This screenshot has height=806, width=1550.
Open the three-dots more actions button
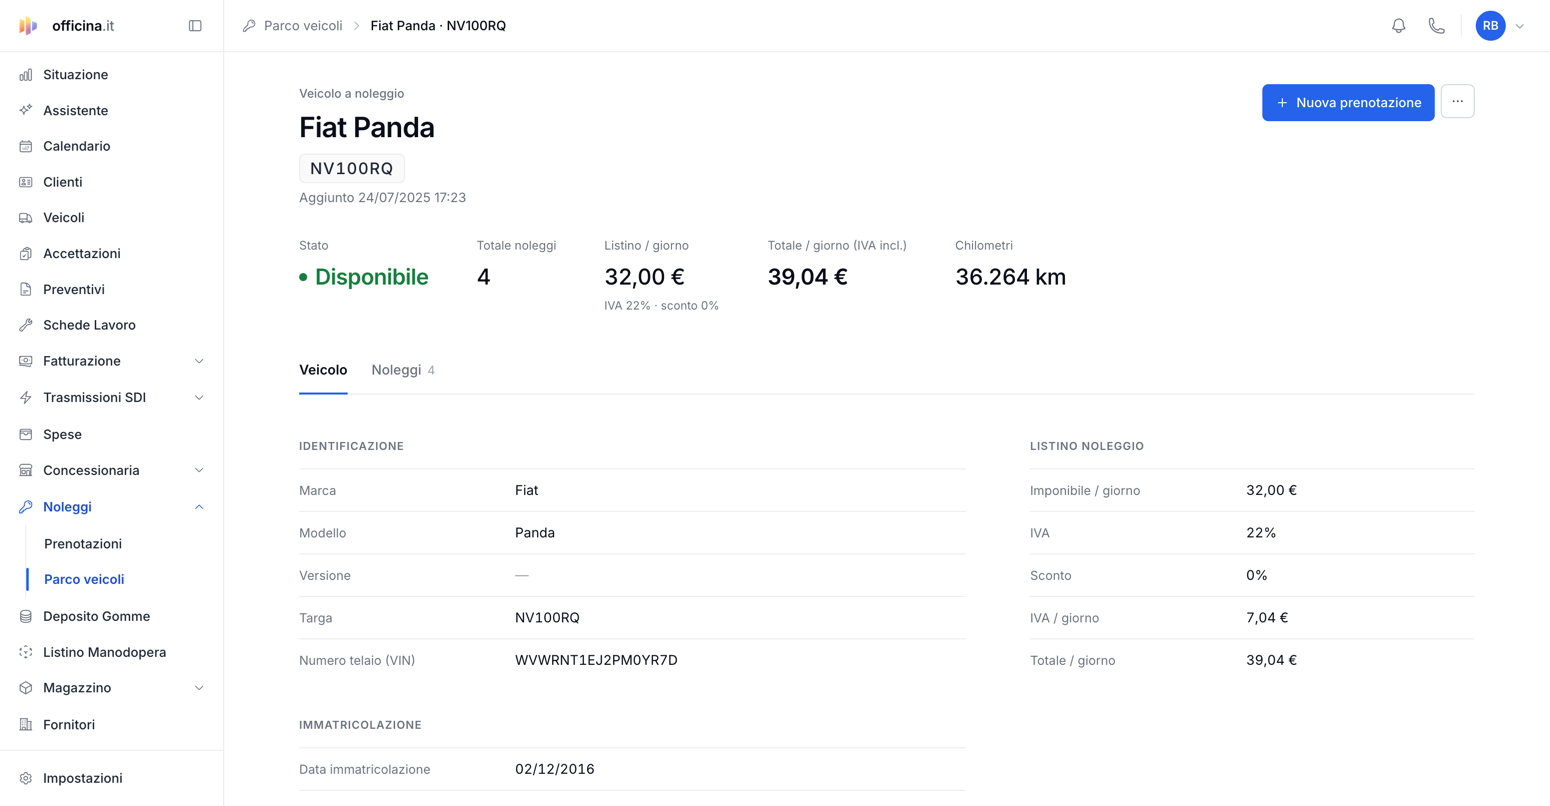point(1458,102)
